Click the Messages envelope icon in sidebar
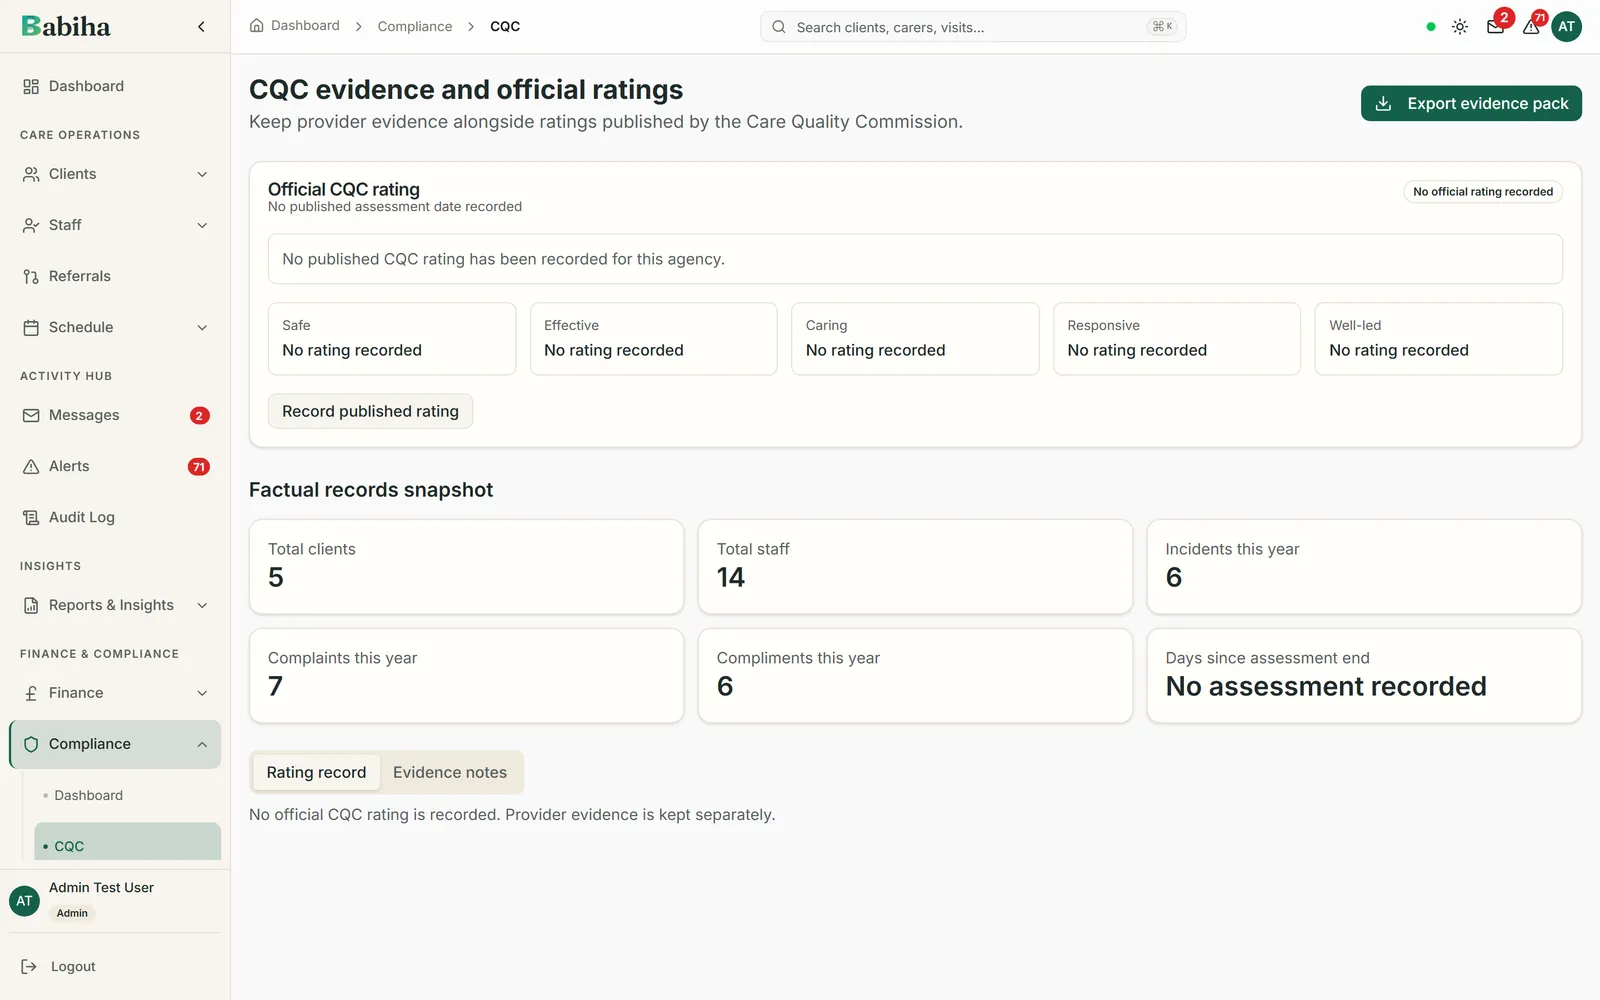This screenshot has height=1000, width=1600. (x=31, y=415)
